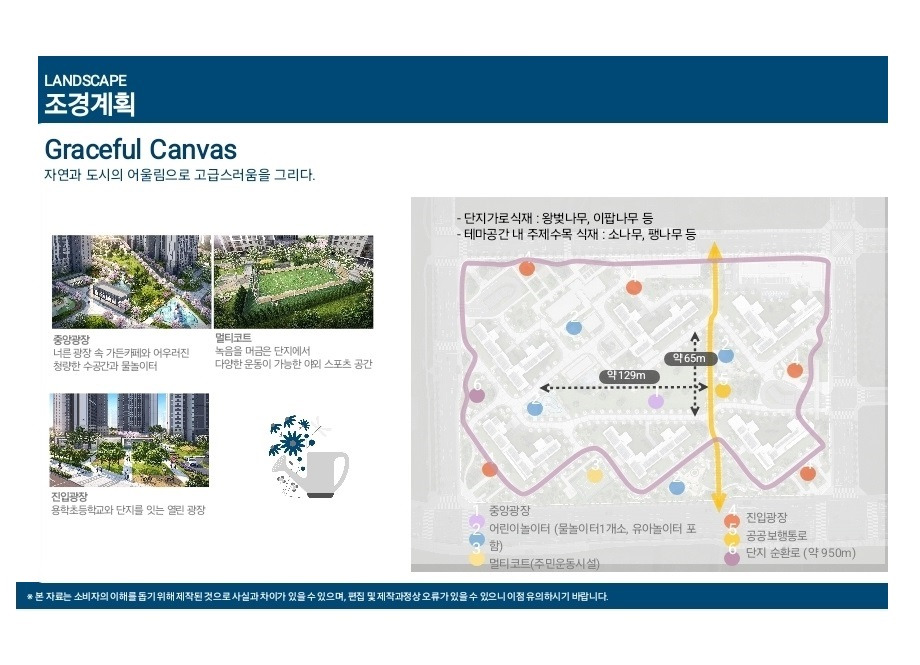Screen dimensions: 920x665
Task: Select the 진입광장 entrance plaza rendering image
Action: coord(129,440)
